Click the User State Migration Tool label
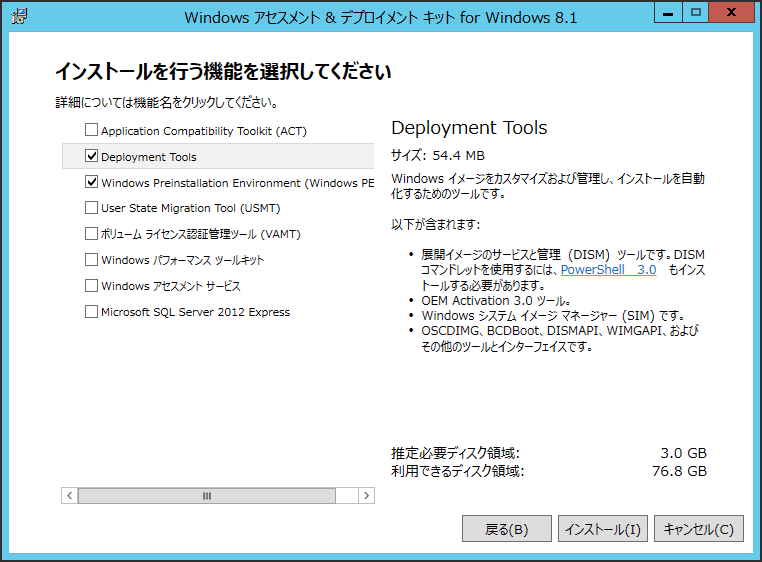Image resolution: width=762 pixels, height=562 pixels. [x=190, y=208]
